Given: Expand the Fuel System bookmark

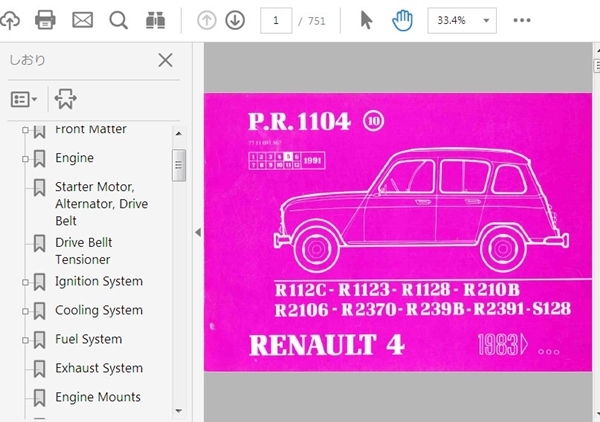Looking at the screenshot, I should point(25,340).
